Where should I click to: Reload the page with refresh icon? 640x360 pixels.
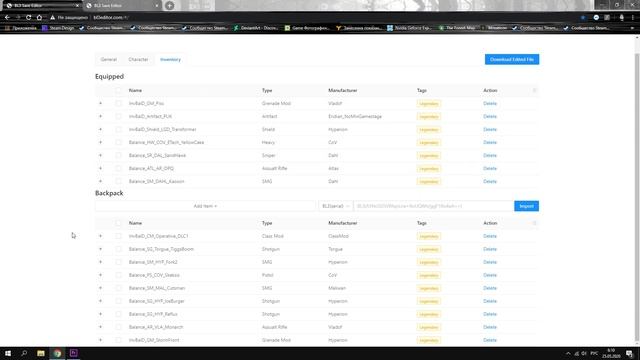click(x=29, y=18)
